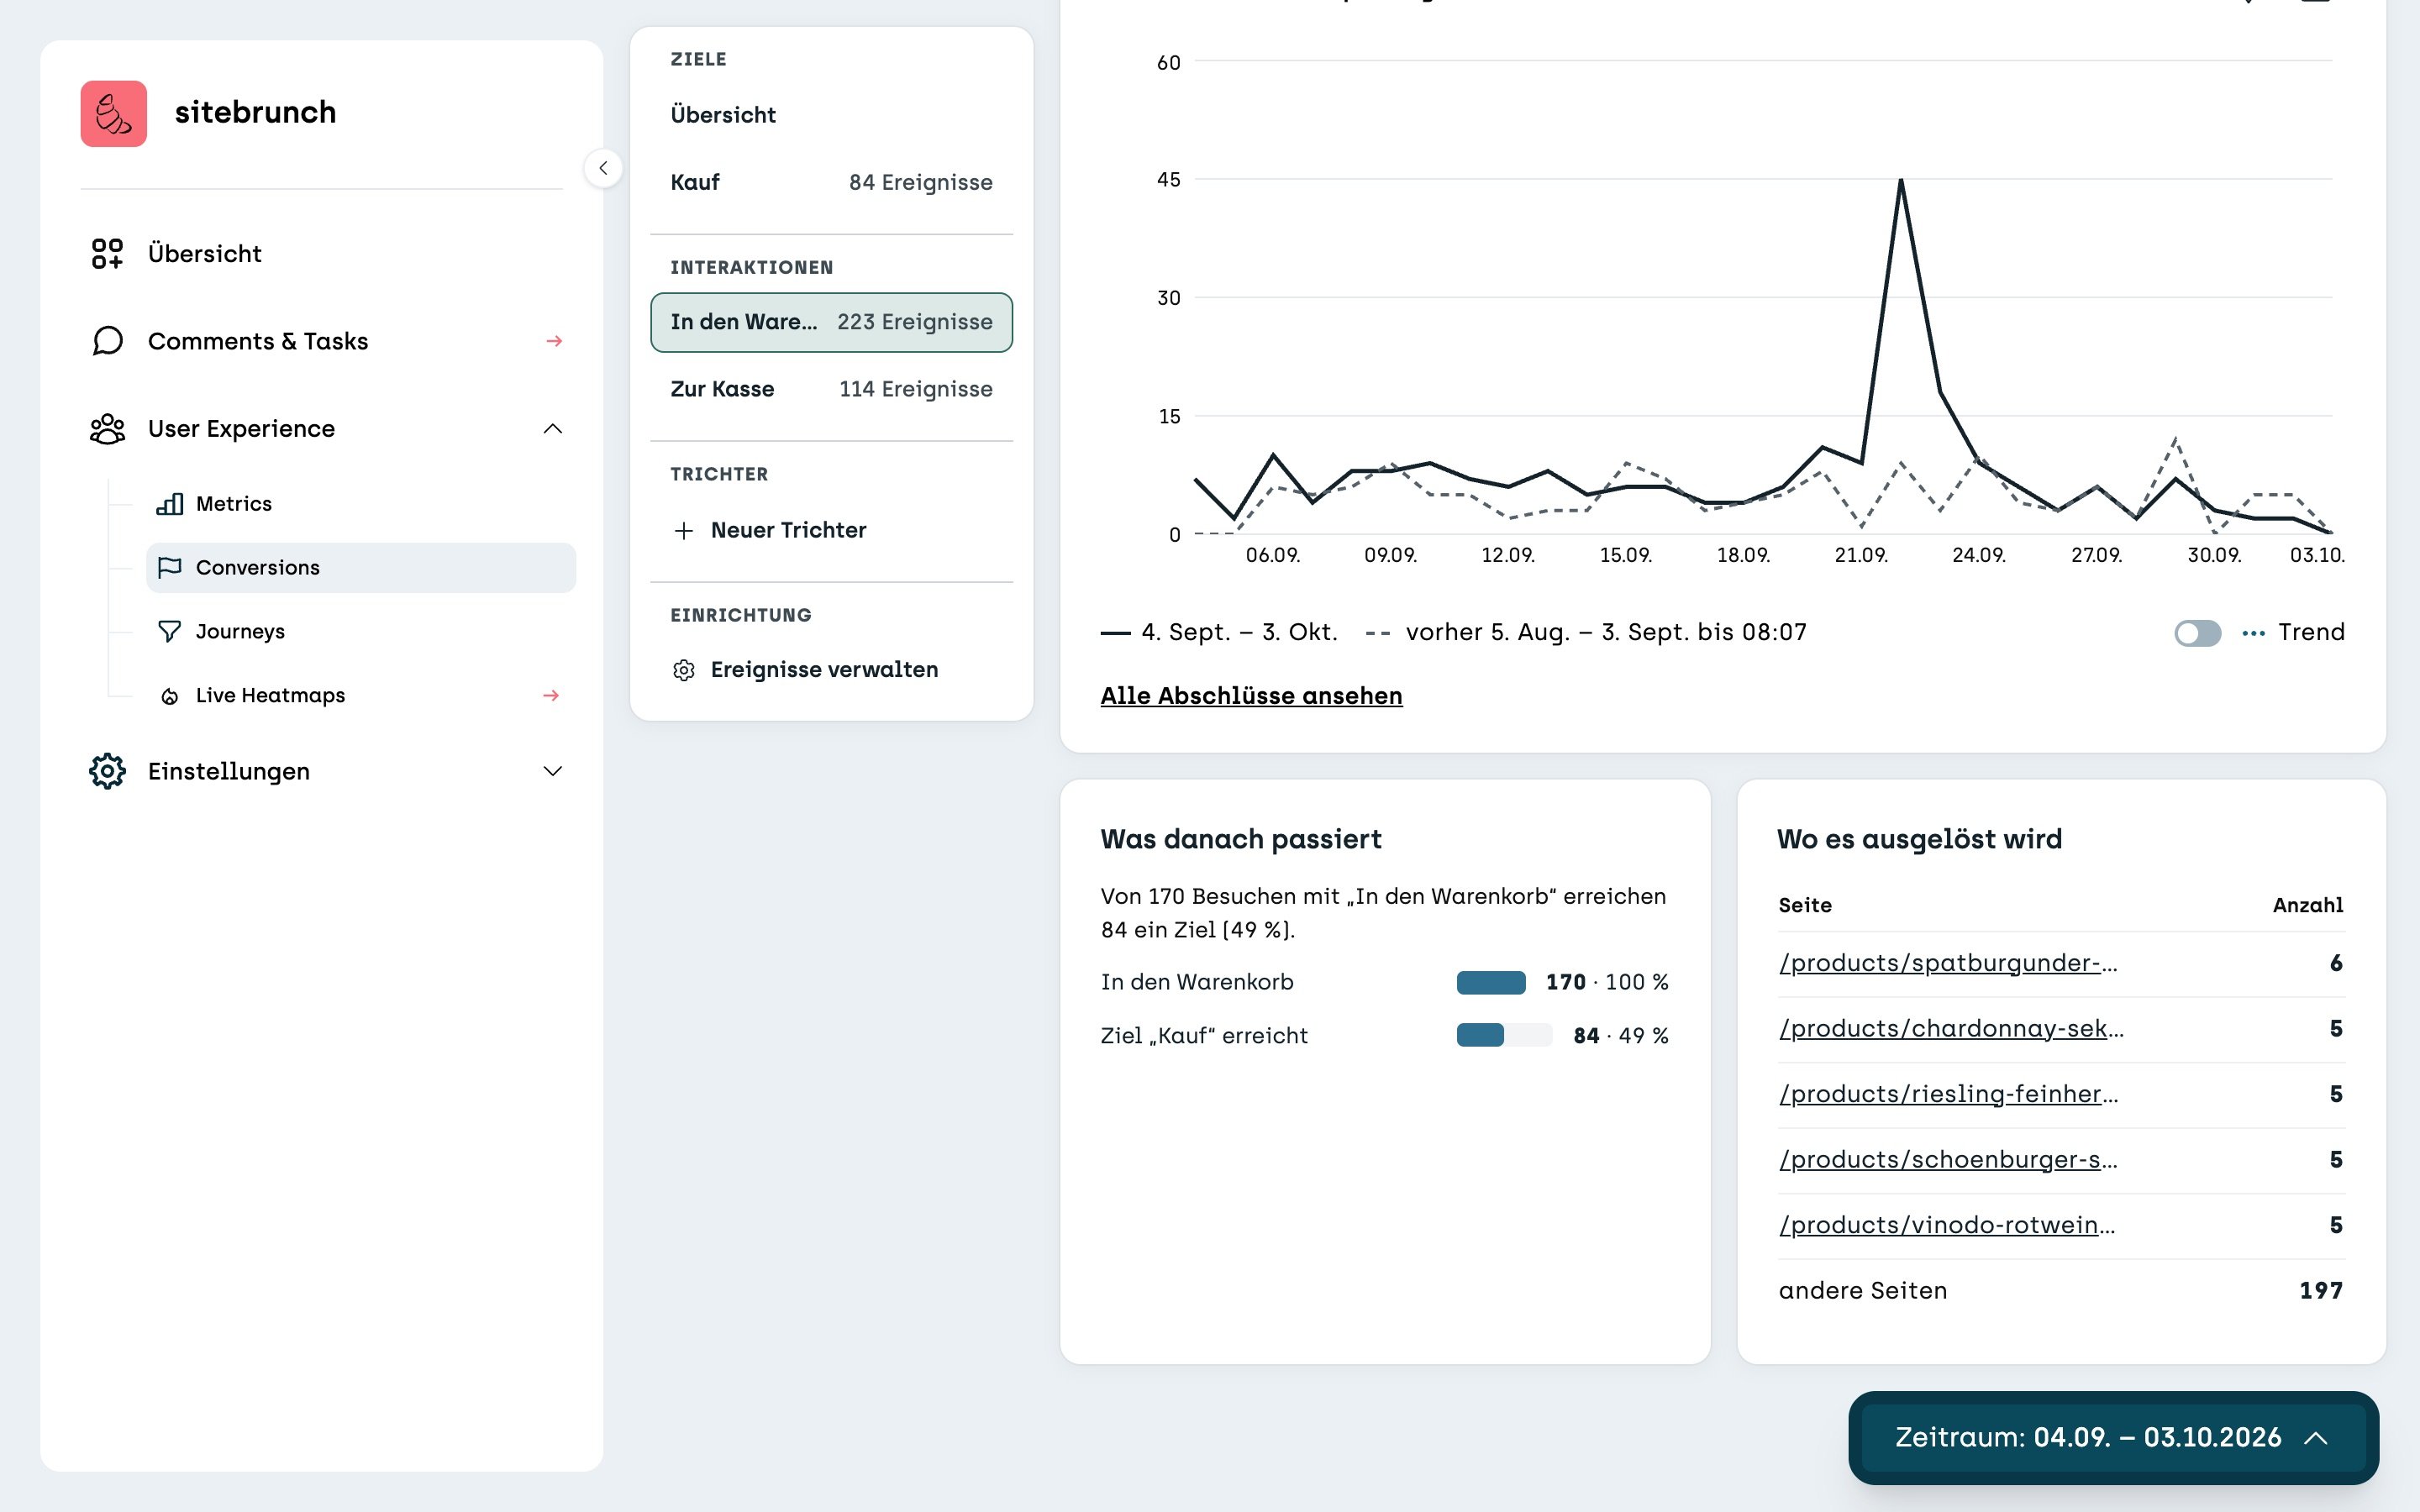Open Übersicht under Ziele
2420x1512 pixels.
[831, 115]
